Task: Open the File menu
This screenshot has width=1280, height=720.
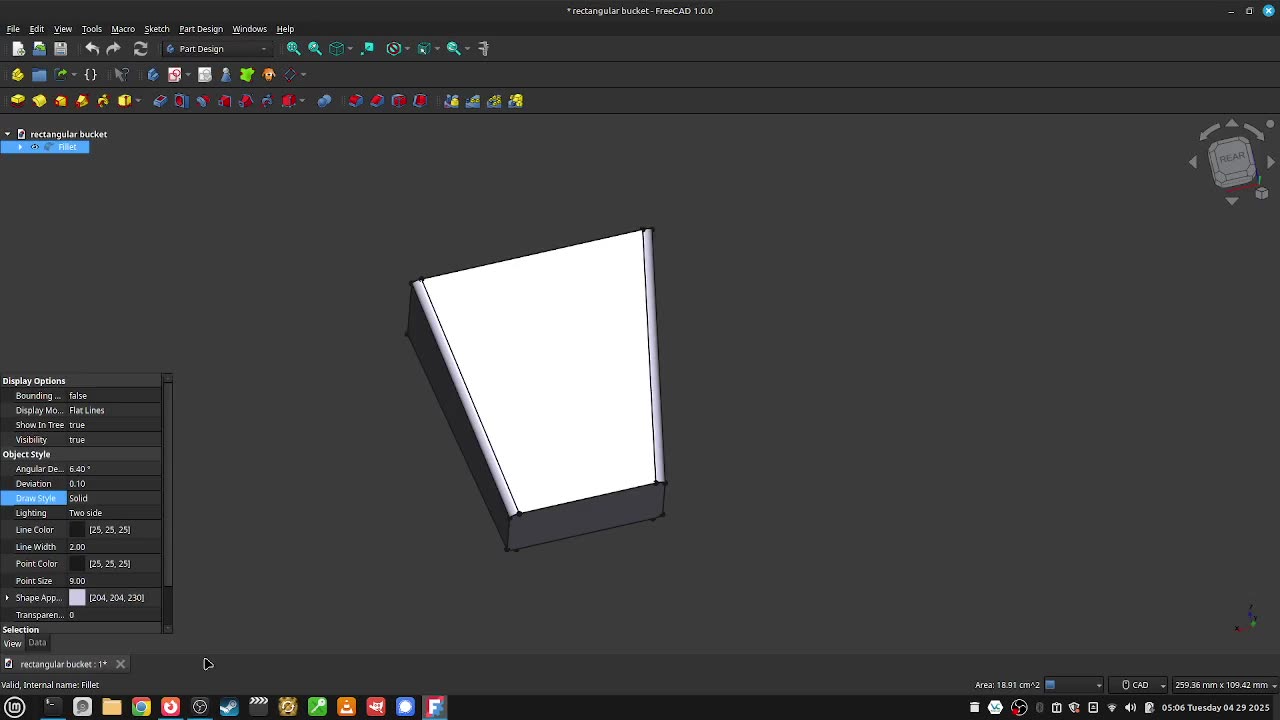Action: (13, 29)
